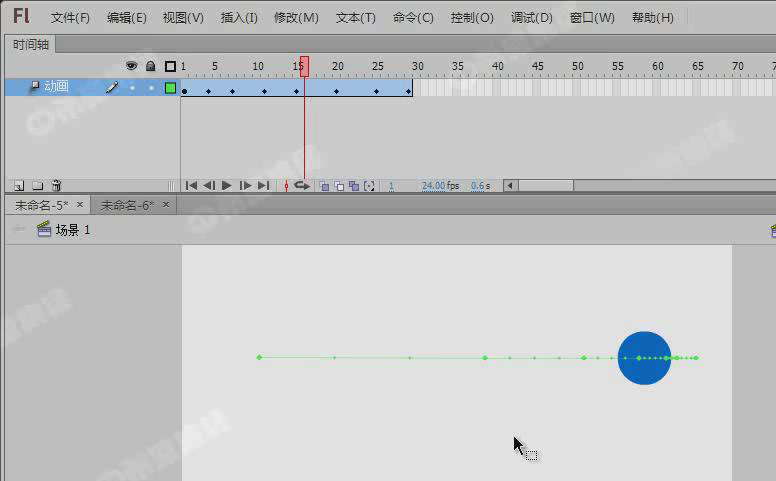
Task: Open the 修改(M) menu
Action: [296, 18]
